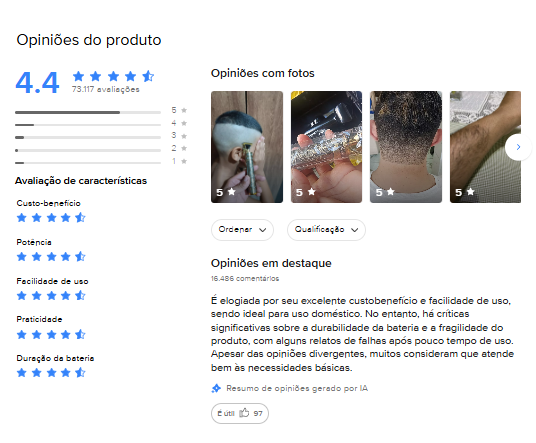Click the Duração da bateria rating stars
This screenshot has width=536, height=443.
(51, 372)
